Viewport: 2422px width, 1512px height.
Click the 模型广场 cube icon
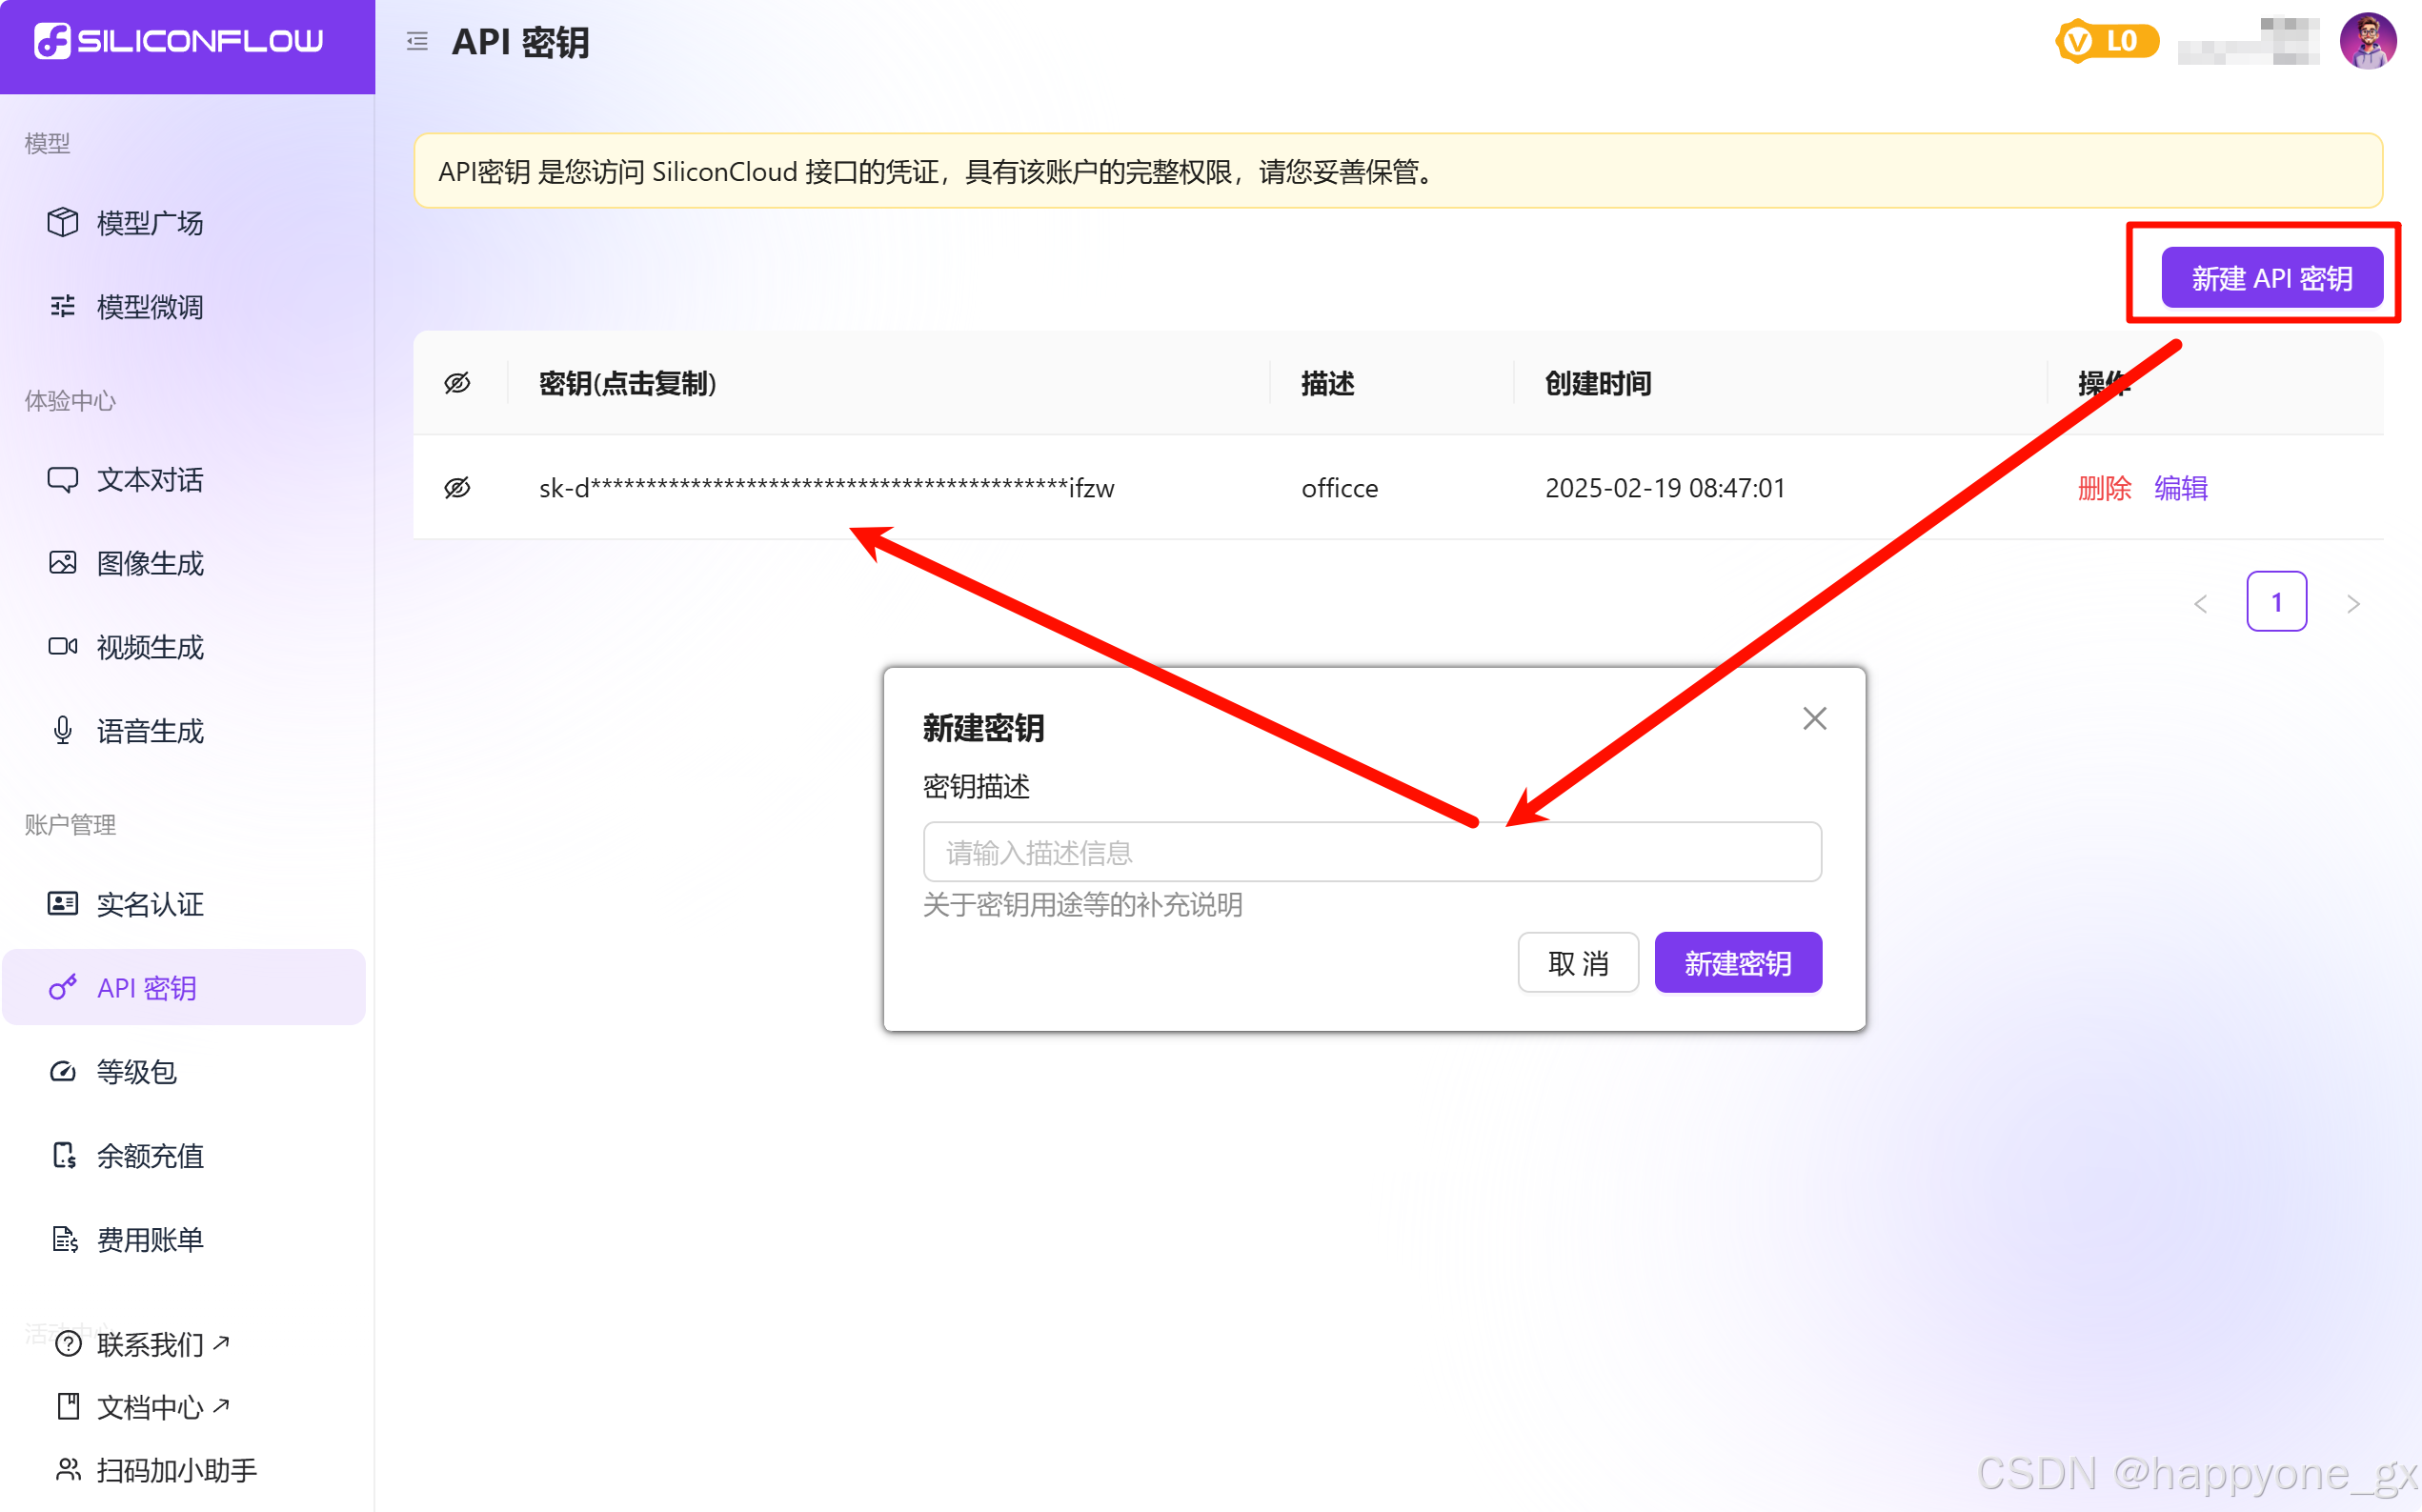point(62,222)
